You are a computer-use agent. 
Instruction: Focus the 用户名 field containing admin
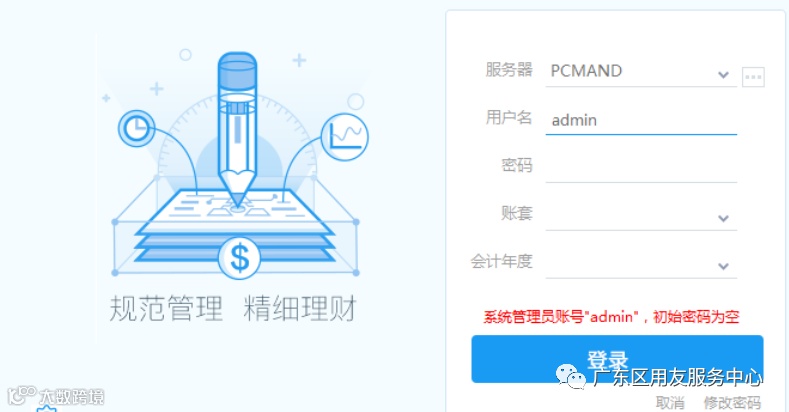pyautogui.click(x=641, y=120)
